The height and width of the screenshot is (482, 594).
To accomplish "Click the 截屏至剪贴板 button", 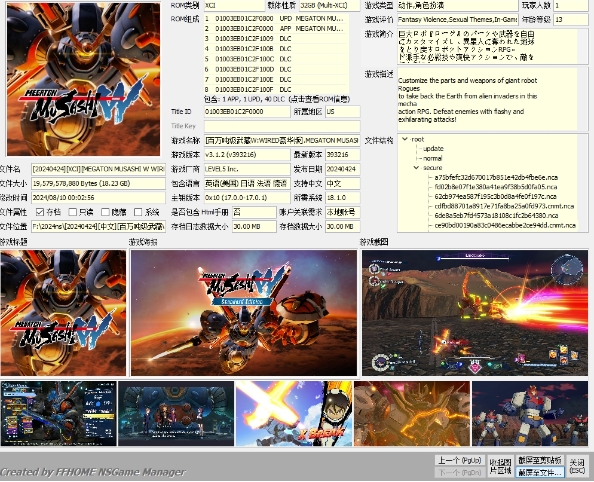I will (539, 460).
